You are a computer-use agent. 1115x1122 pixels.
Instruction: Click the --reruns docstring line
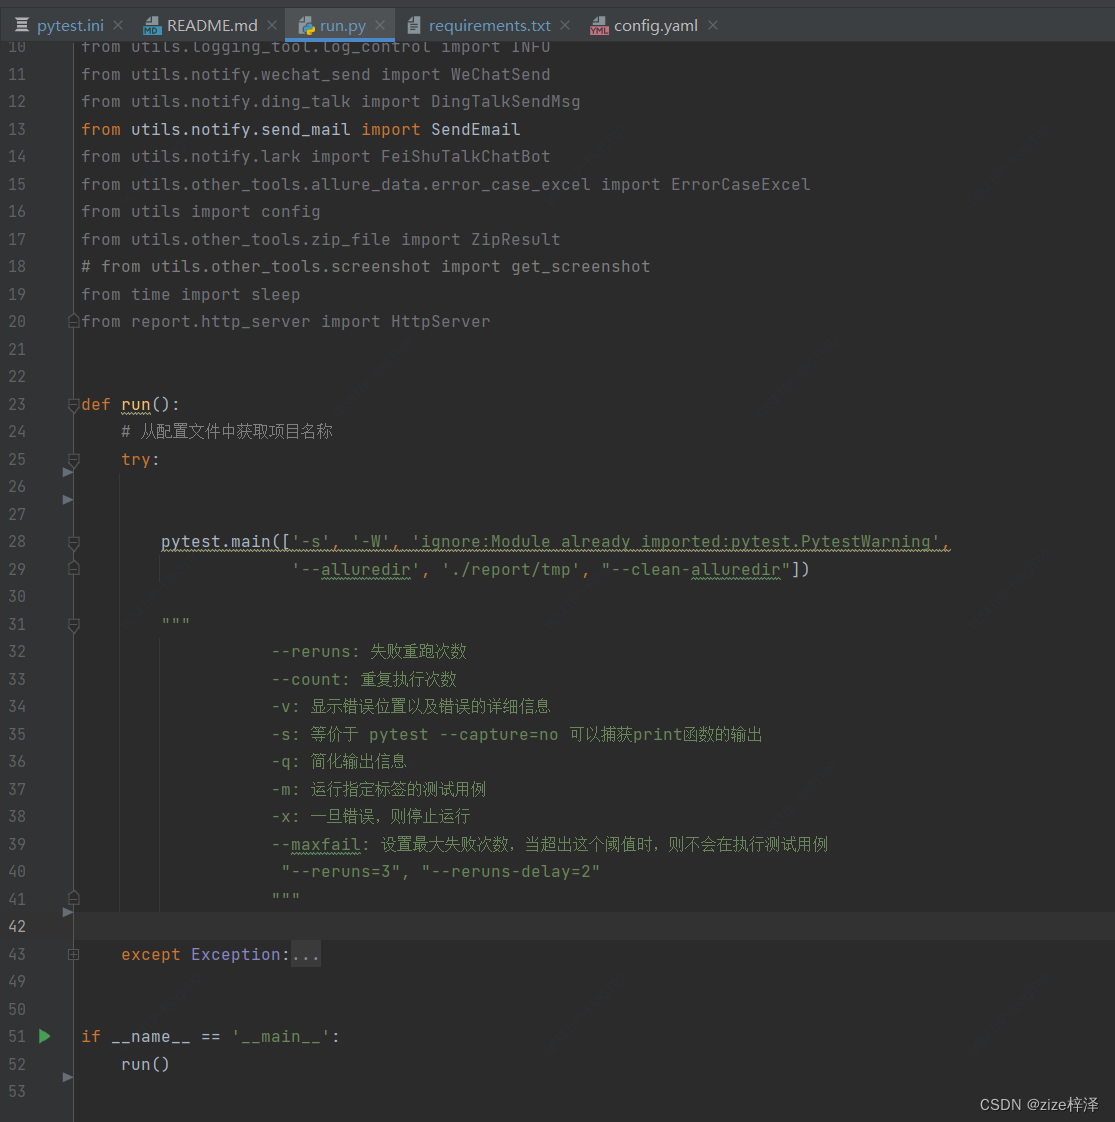pyautogui.click(x=369, y=652)
